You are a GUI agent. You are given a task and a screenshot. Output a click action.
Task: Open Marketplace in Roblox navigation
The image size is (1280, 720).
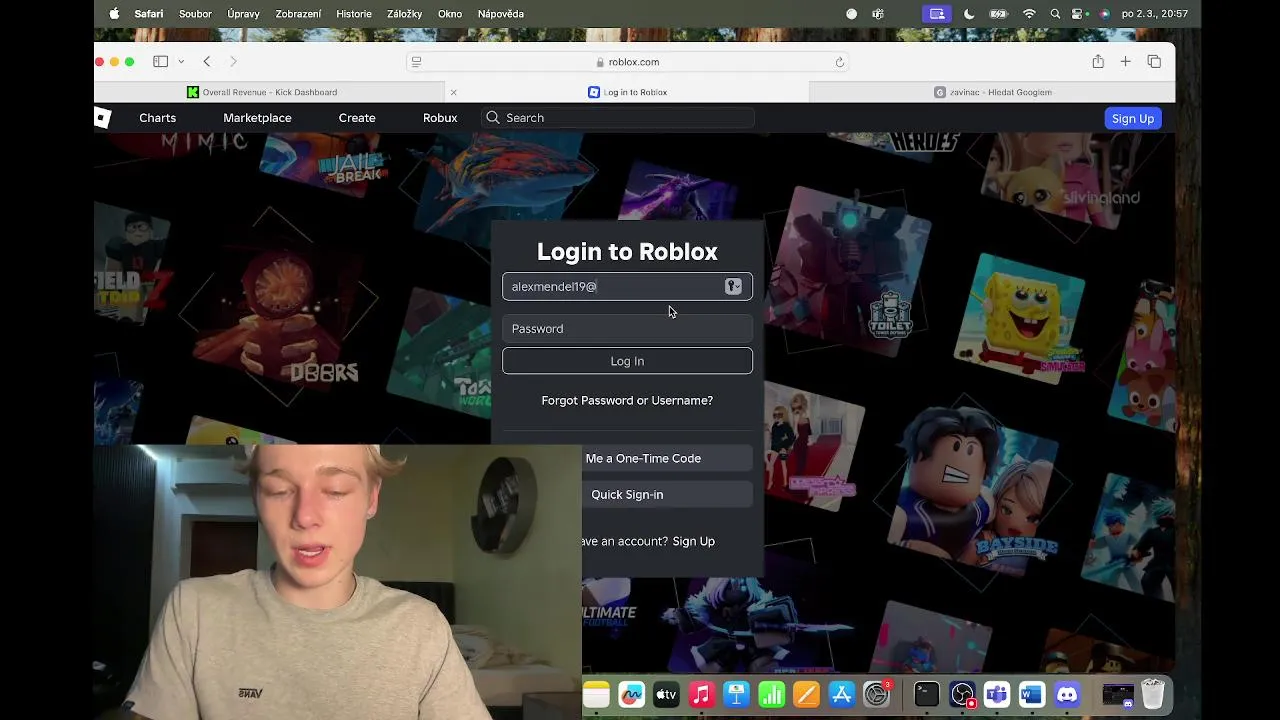[x=257, y=118]
